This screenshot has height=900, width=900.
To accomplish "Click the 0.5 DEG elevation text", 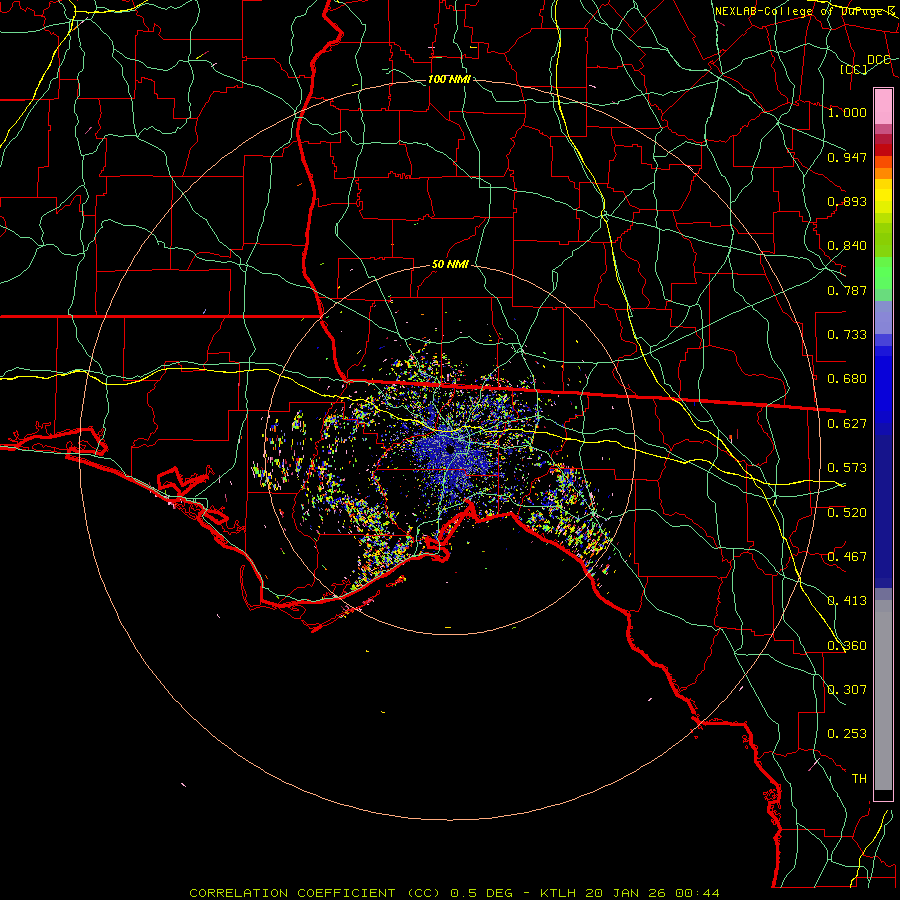I will coord(481,893).
